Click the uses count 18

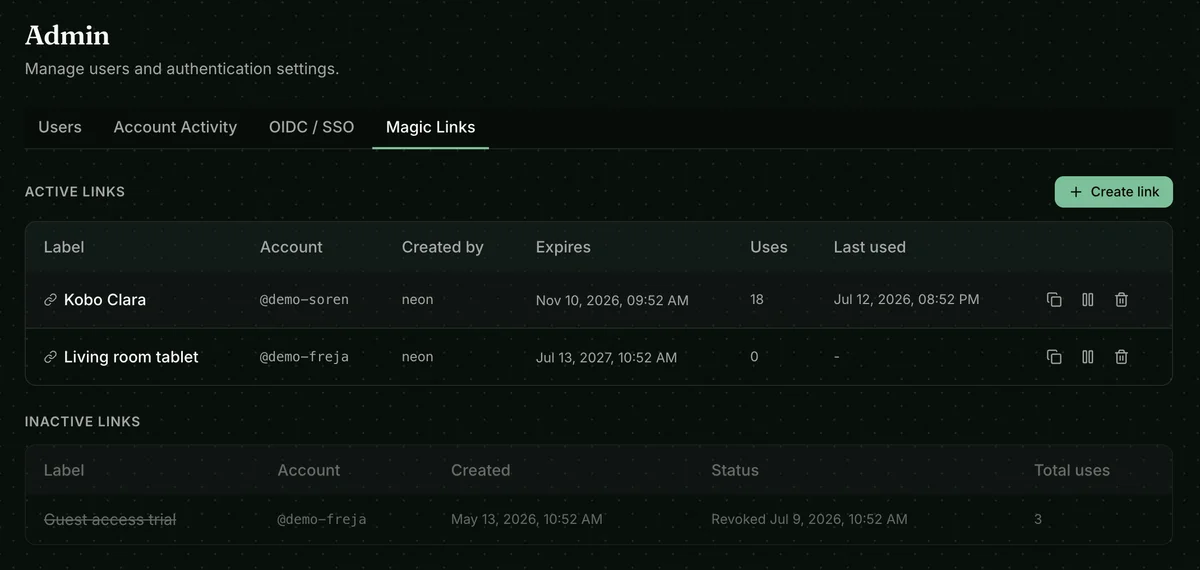[757, 299]
